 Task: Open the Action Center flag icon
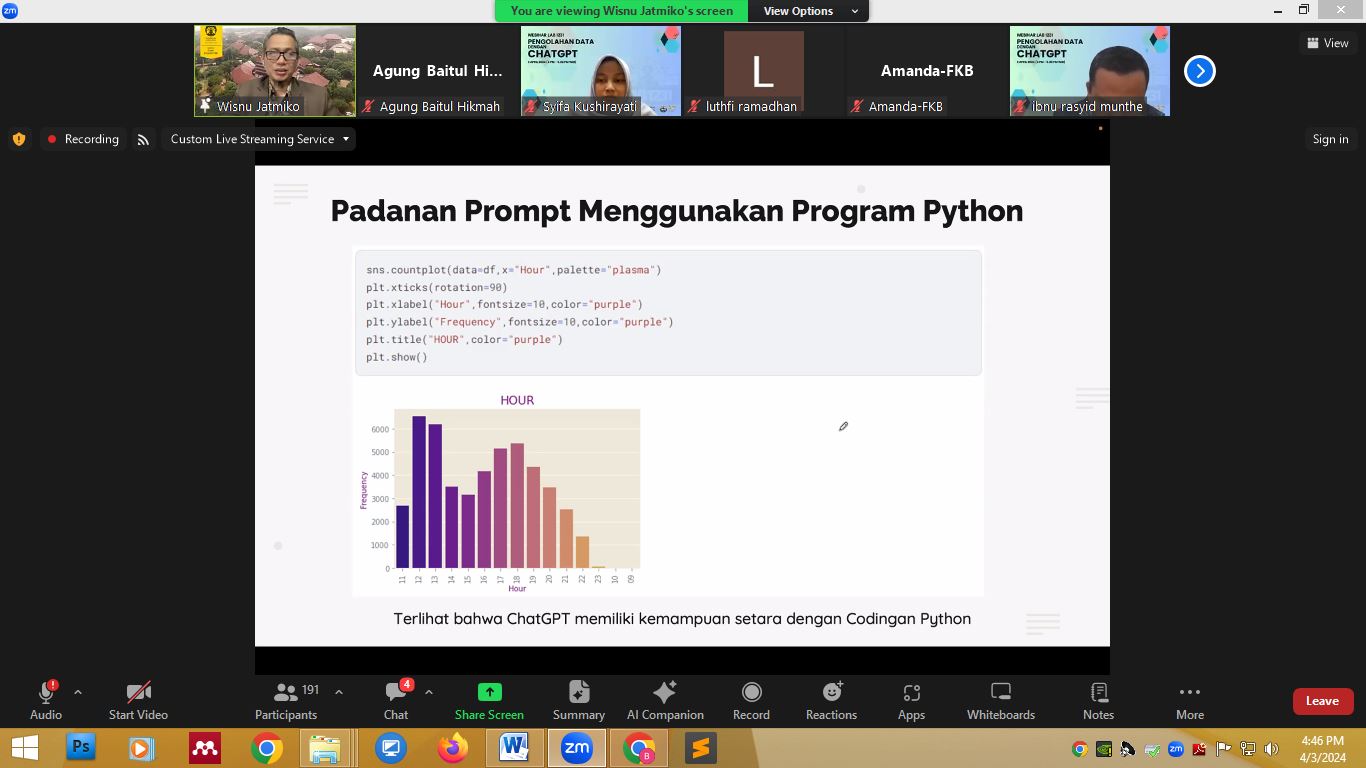tap(1224, 749)
